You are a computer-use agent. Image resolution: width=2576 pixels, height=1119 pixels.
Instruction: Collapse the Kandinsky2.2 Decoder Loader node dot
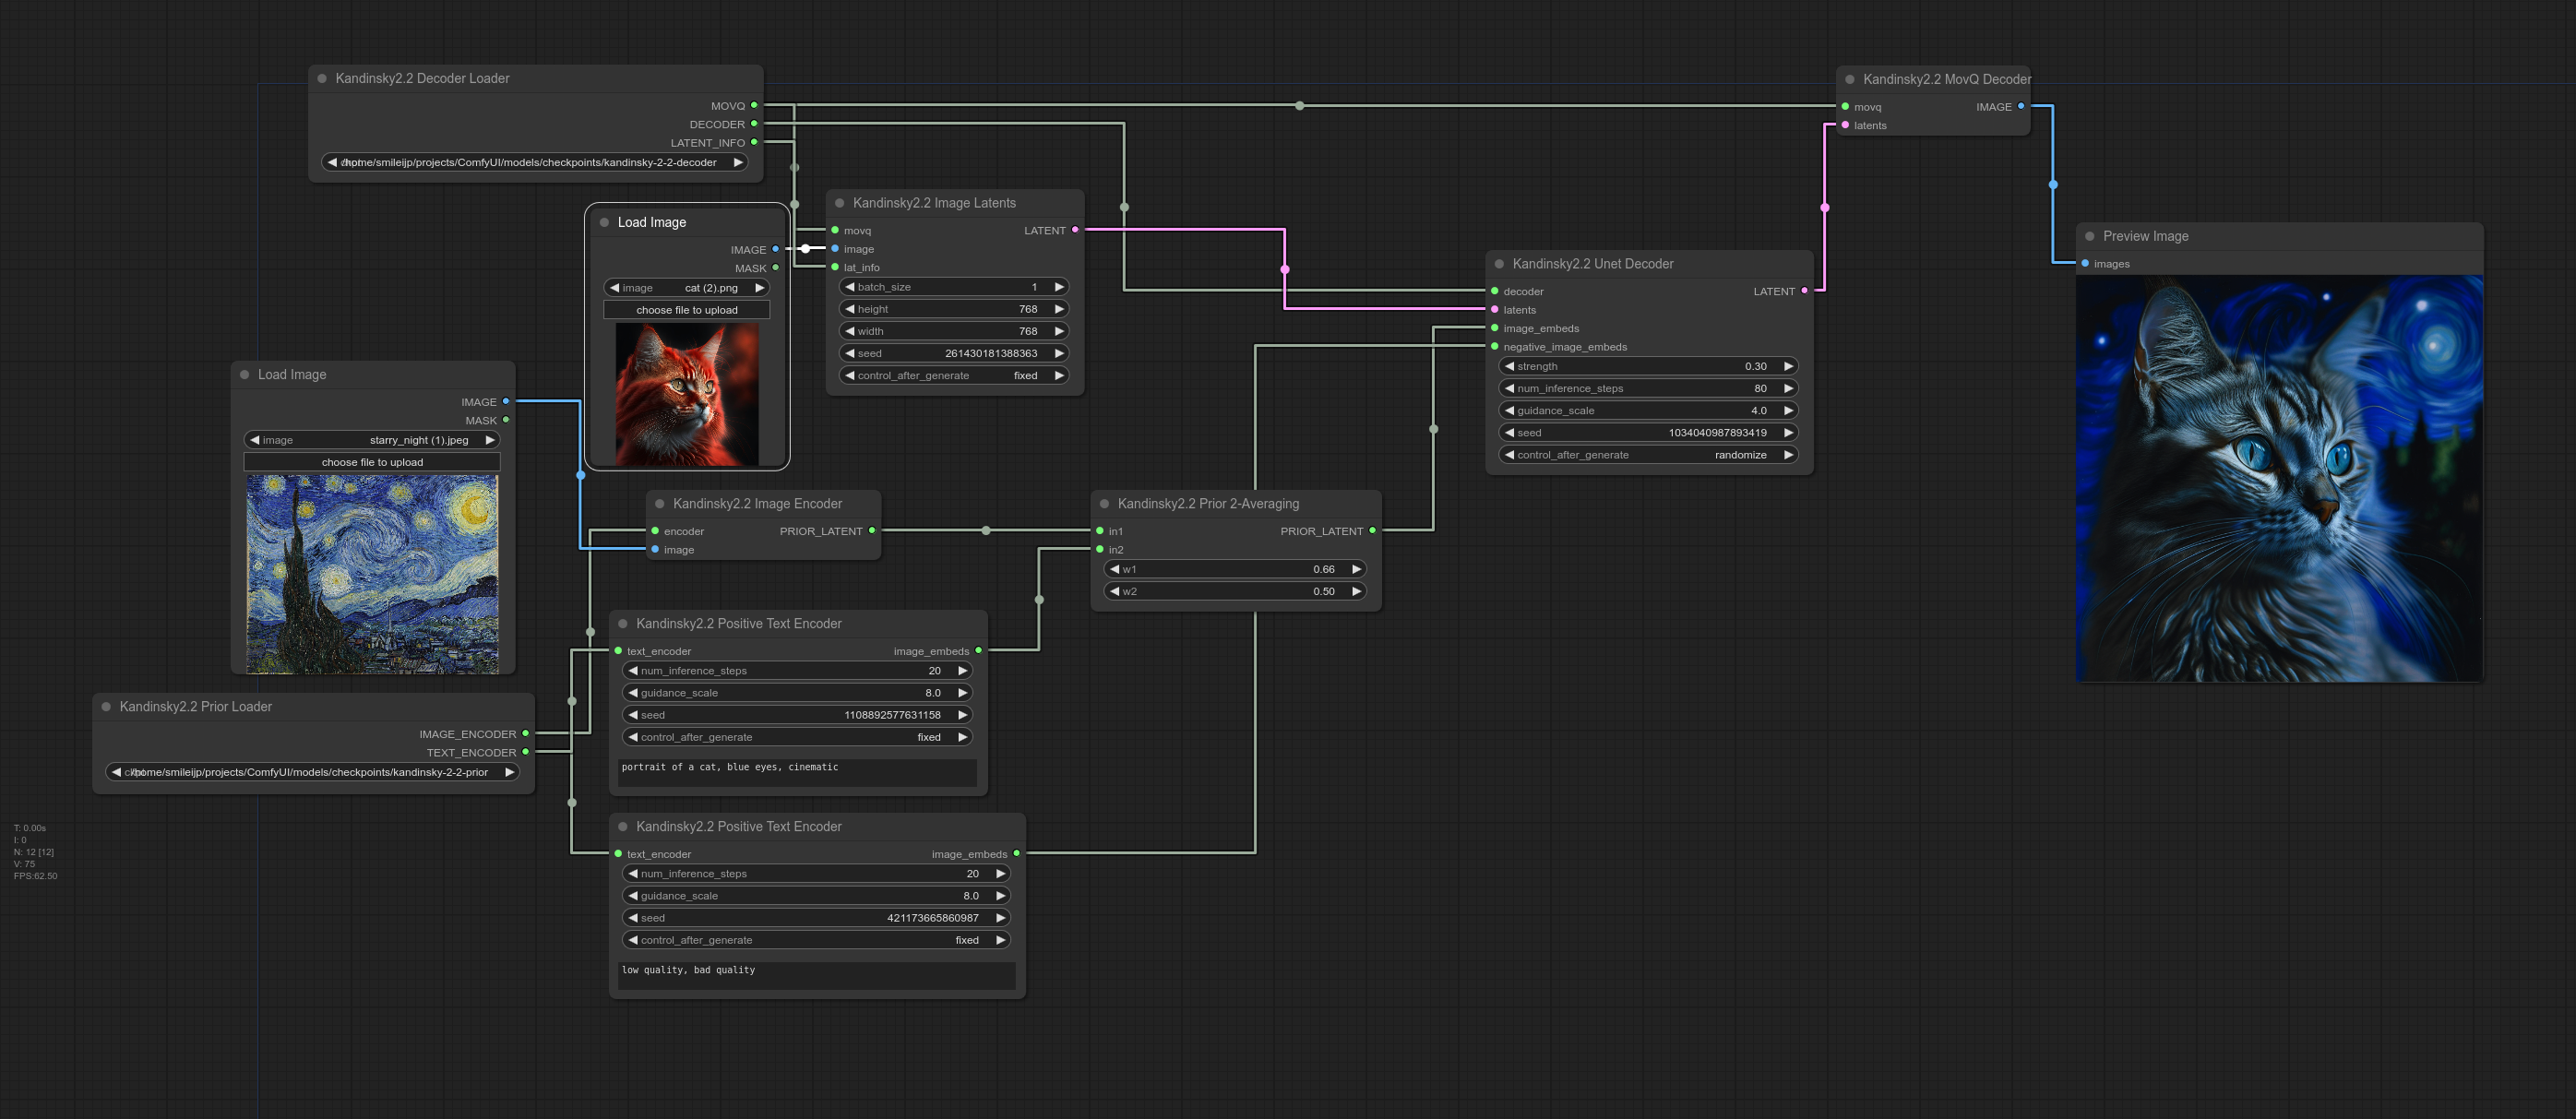pos(322,78)
